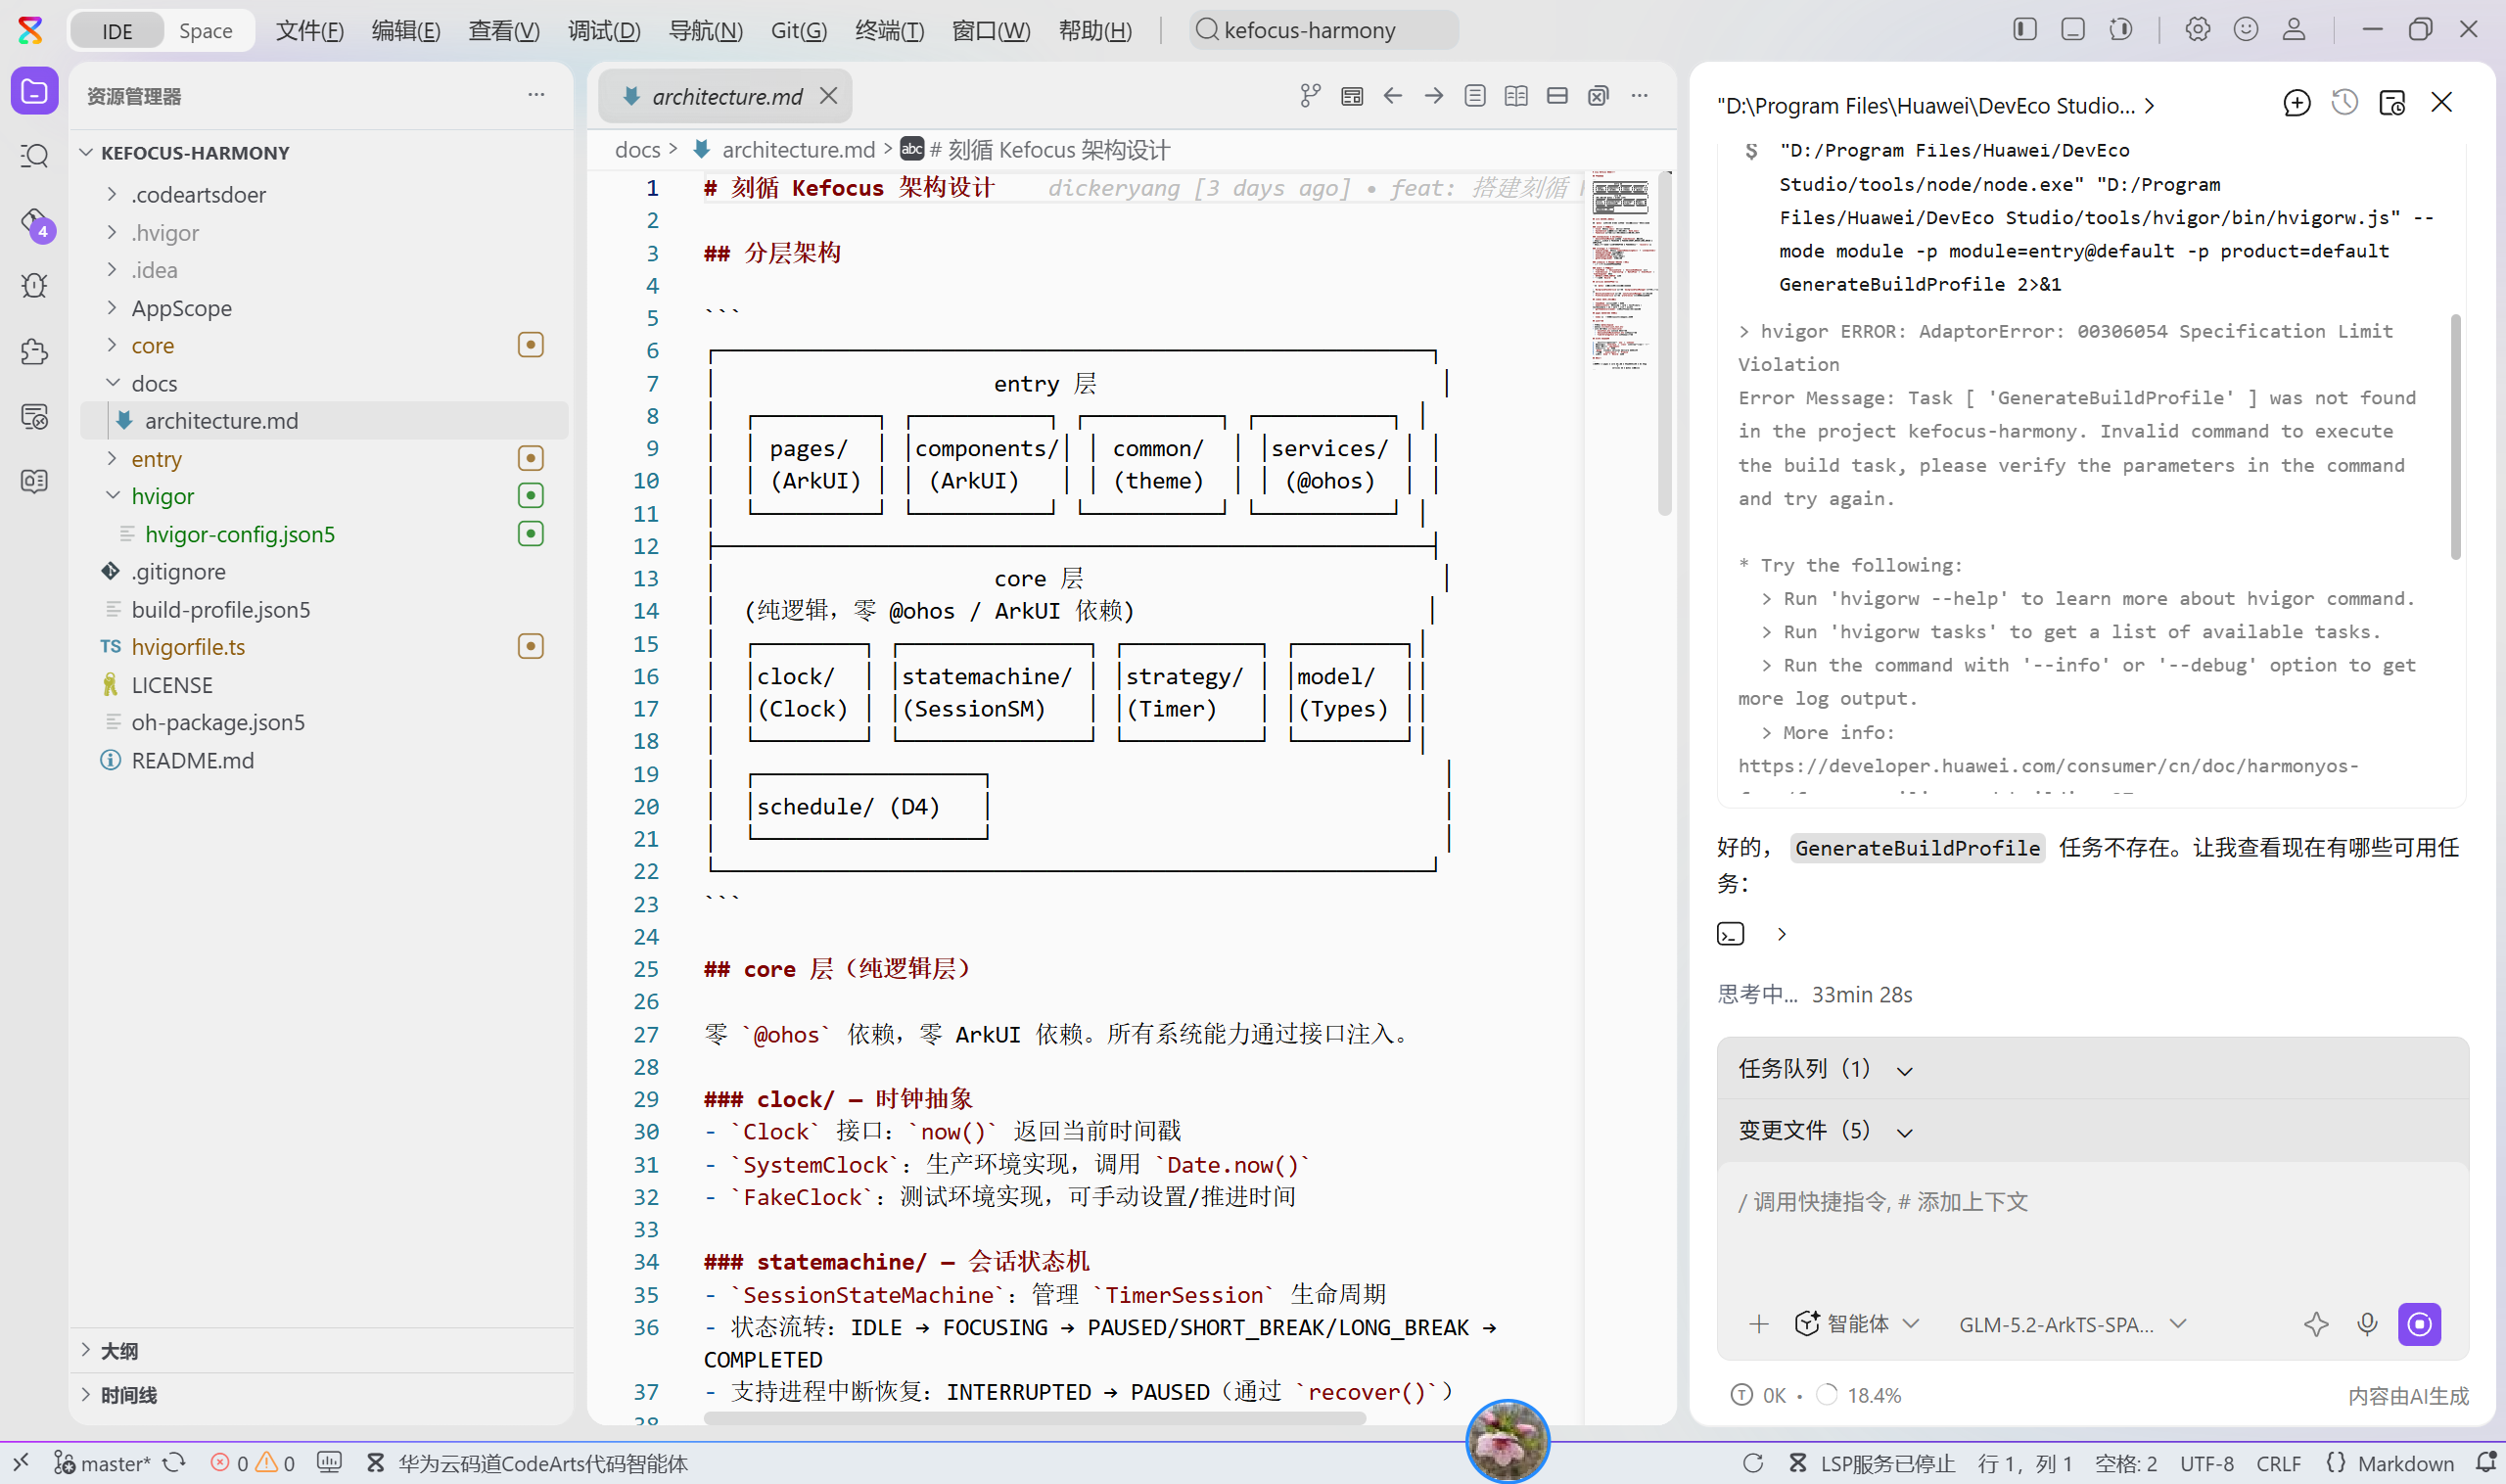
Task: Open the 调试(D) menu
Action: tap(603, 31)
